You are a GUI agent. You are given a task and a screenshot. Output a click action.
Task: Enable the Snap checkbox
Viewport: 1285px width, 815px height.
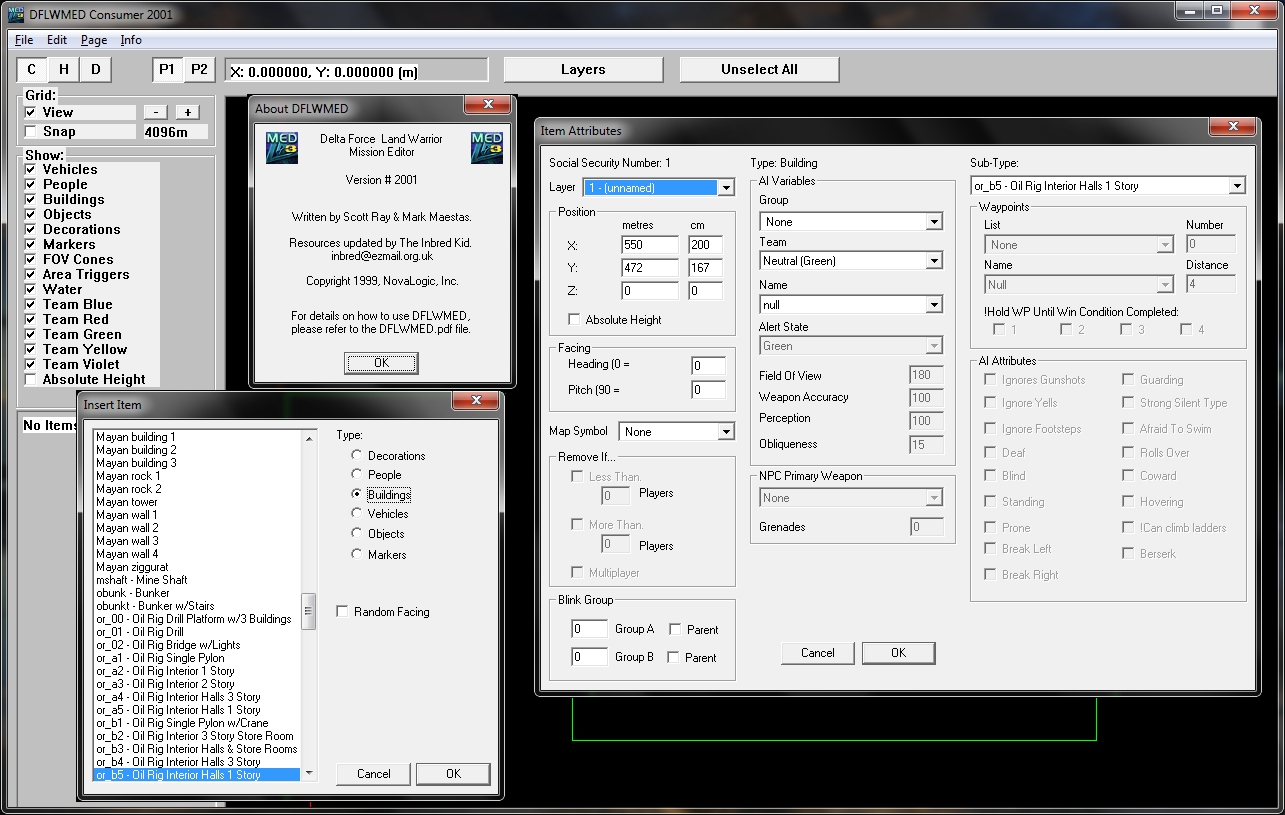pos(31,132)
